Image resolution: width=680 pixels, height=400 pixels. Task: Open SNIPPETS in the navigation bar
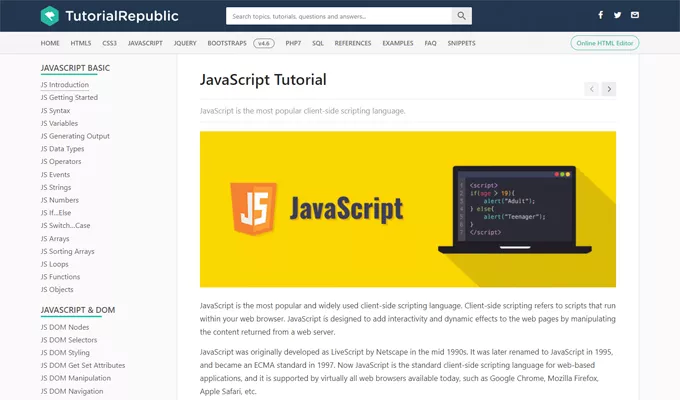pos(461,43)
